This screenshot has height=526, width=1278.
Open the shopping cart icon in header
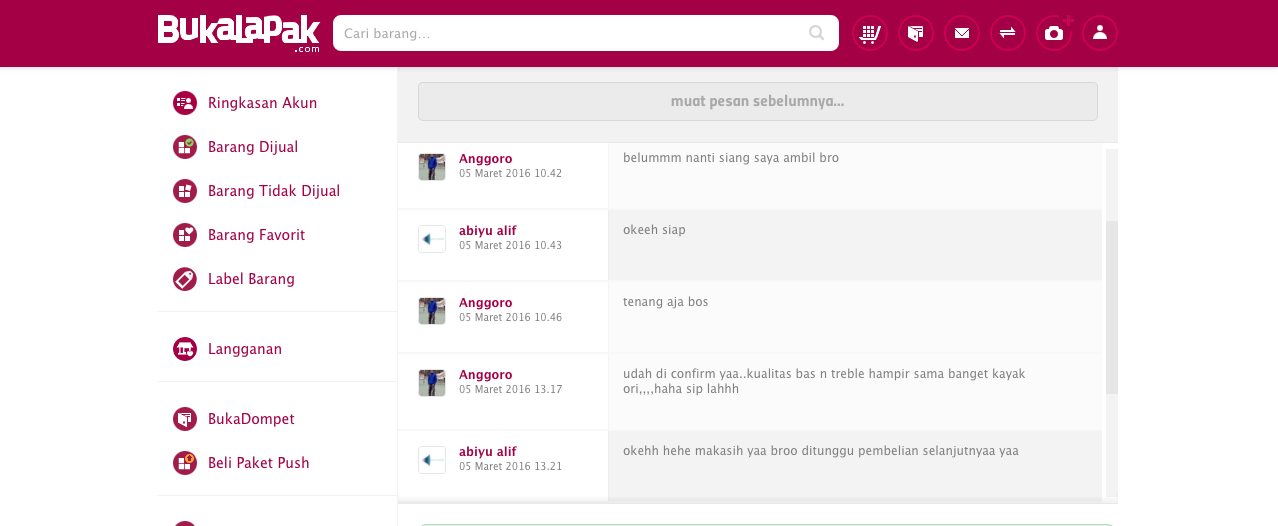(870, 33)
